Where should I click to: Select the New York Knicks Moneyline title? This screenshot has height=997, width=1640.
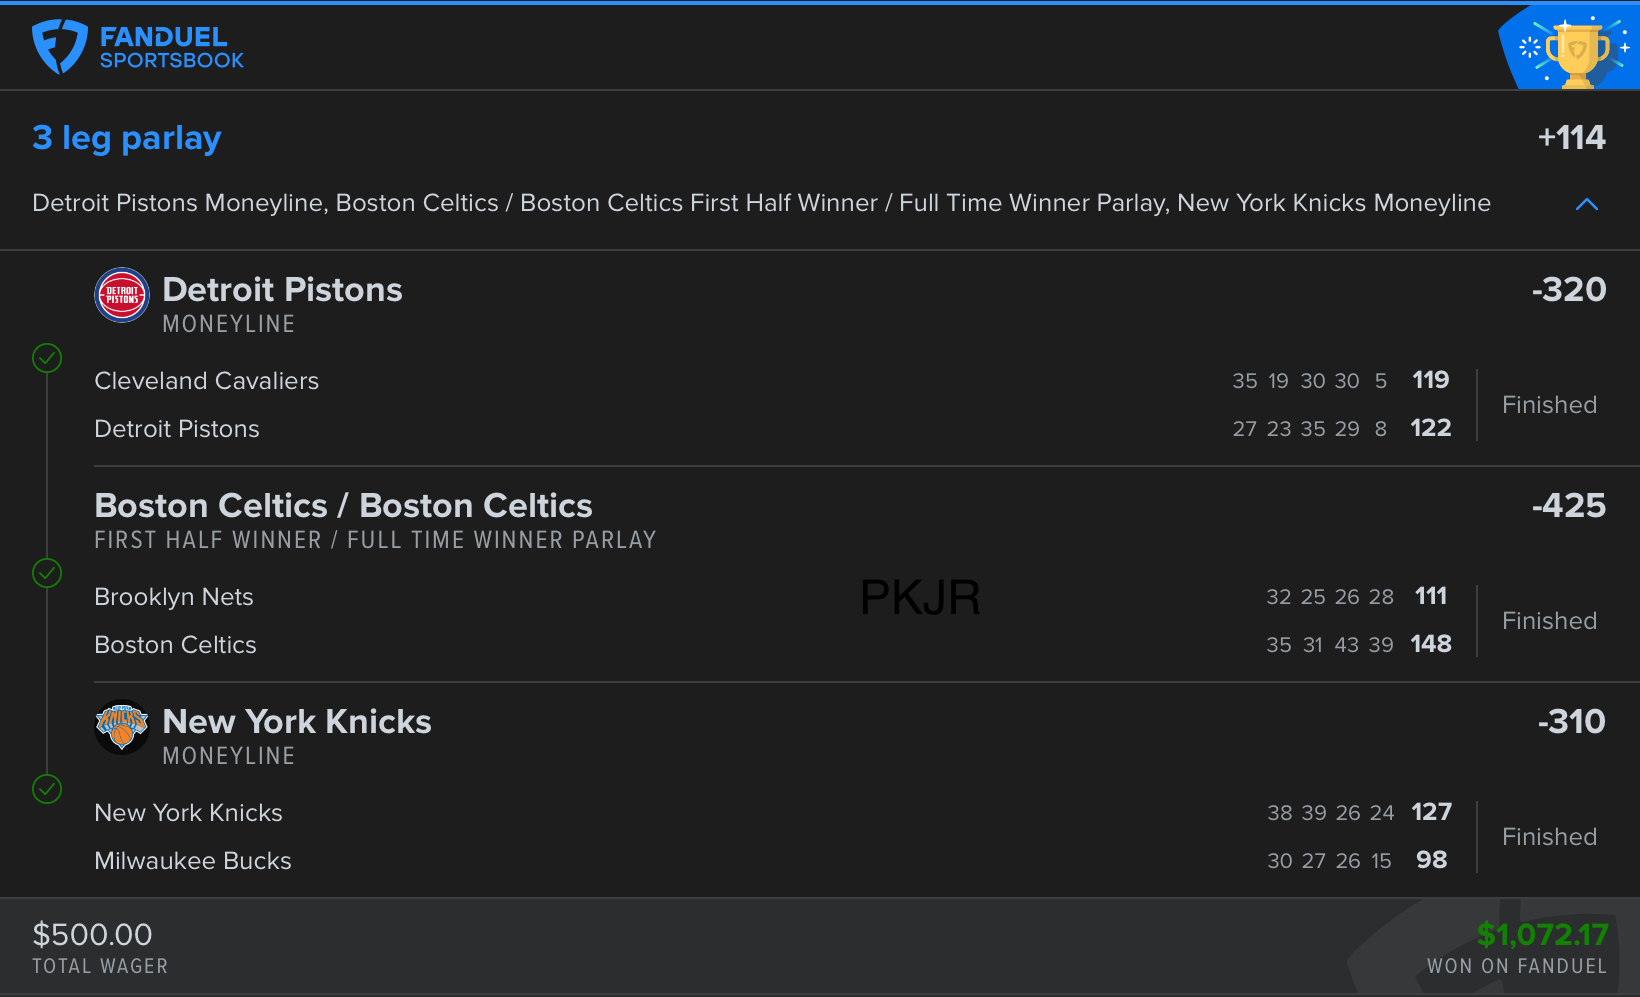point(296,722)
